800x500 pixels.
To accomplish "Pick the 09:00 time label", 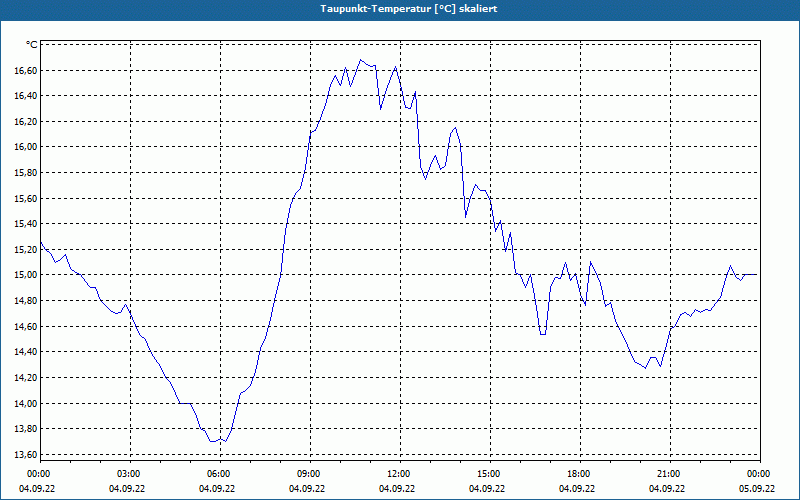I will [x=307, y=474].
